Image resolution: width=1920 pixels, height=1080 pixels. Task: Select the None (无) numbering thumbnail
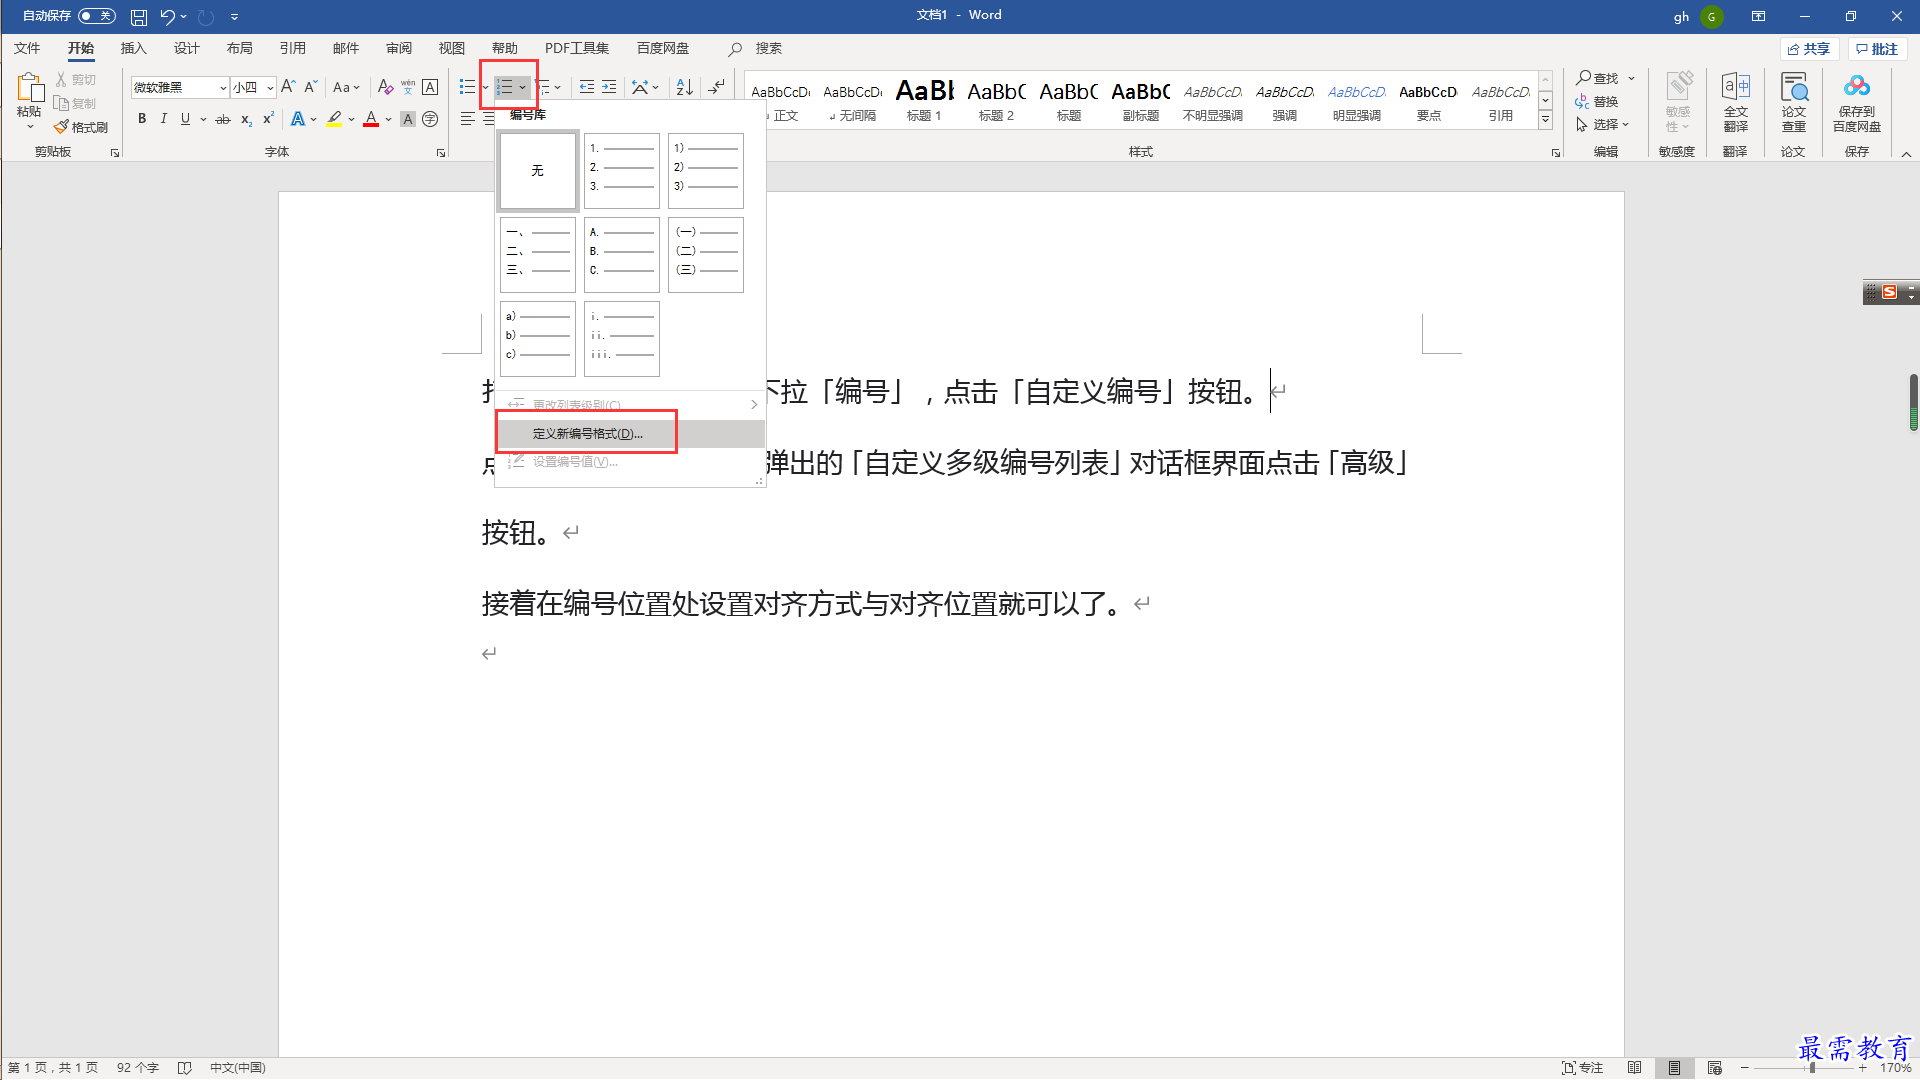point(538,171)
